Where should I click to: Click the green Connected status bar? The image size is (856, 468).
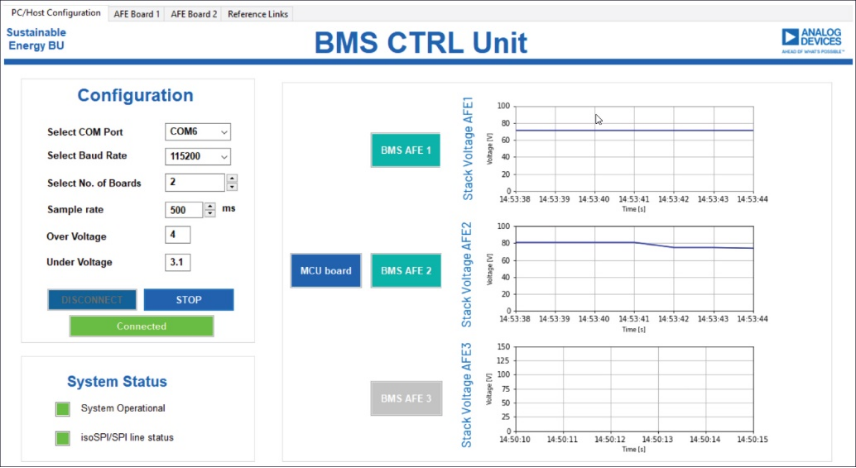(141, 326)
